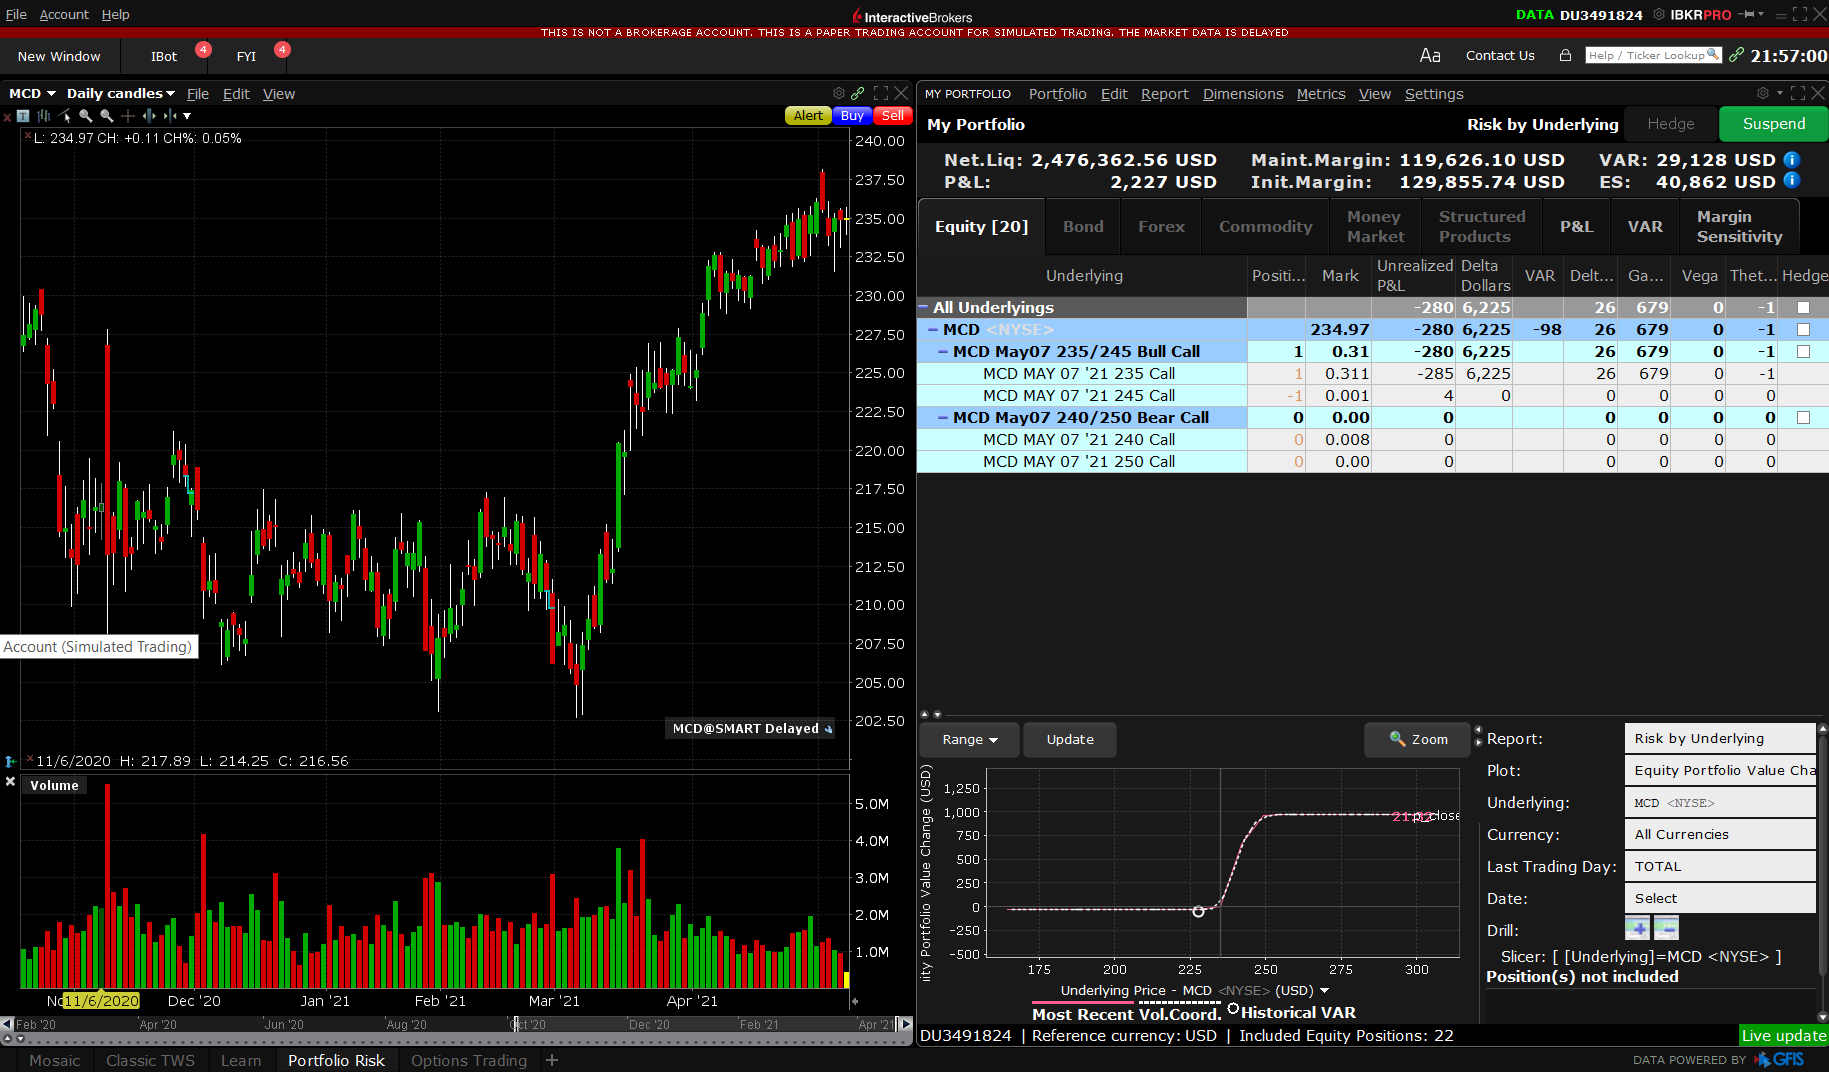
Task: Open the Metrics menu in My Portfolio
Action: coord(1321,94)
